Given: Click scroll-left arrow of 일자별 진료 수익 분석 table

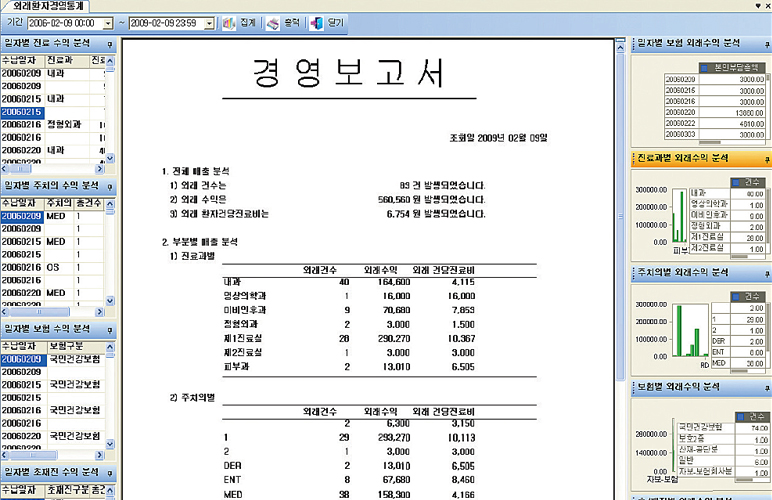Looking at the screenshot, I should tap(4, 169).
